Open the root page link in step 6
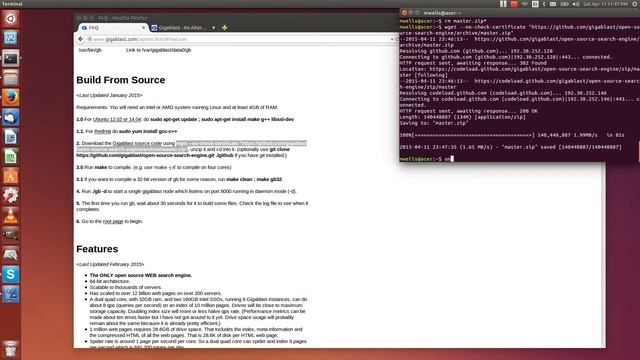The width and height of the screenshot is (640, 360). point(113,221)
